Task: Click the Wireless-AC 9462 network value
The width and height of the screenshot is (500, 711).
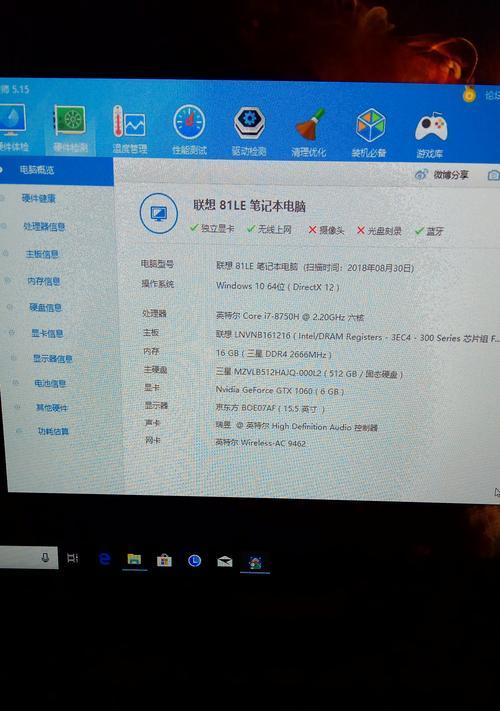Action: 261,443
